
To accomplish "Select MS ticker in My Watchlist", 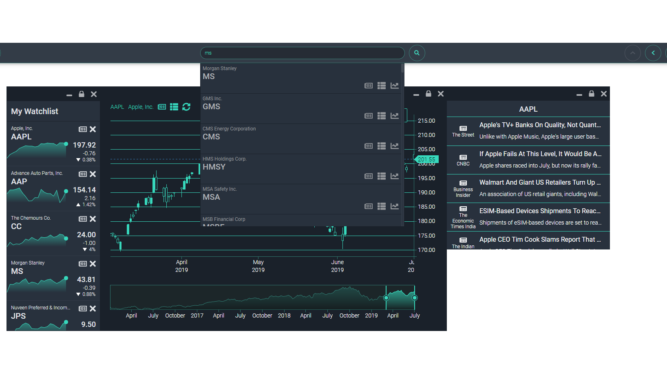I will (x=17, y=271).
